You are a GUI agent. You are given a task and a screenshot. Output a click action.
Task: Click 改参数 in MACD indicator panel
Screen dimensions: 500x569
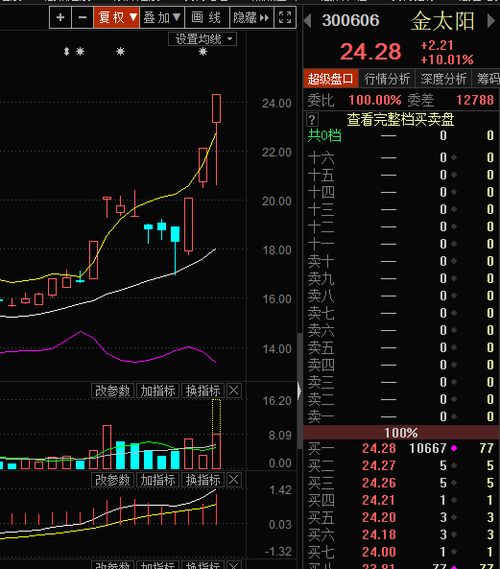(112, 480)
